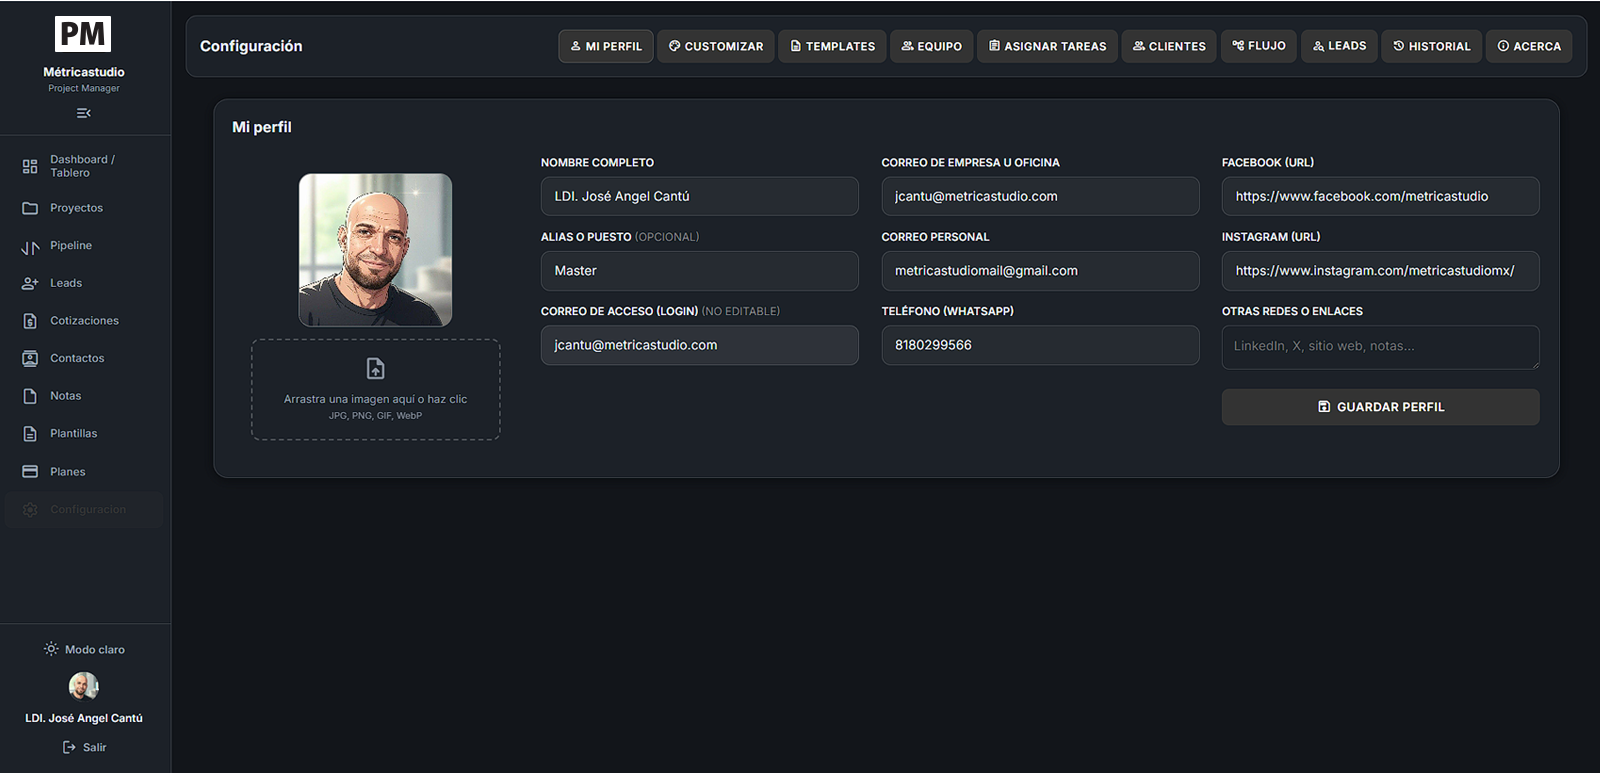The height and width of the screenshot is (773, 1600).
Task: Log out via Salir
Action: click(x=84, y=747)
